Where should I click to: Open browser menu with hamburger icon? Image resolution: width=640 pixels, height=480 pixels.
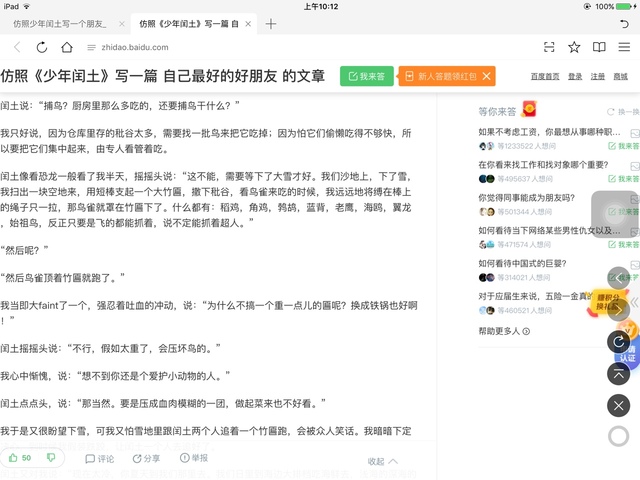click(x=624, y=47)
